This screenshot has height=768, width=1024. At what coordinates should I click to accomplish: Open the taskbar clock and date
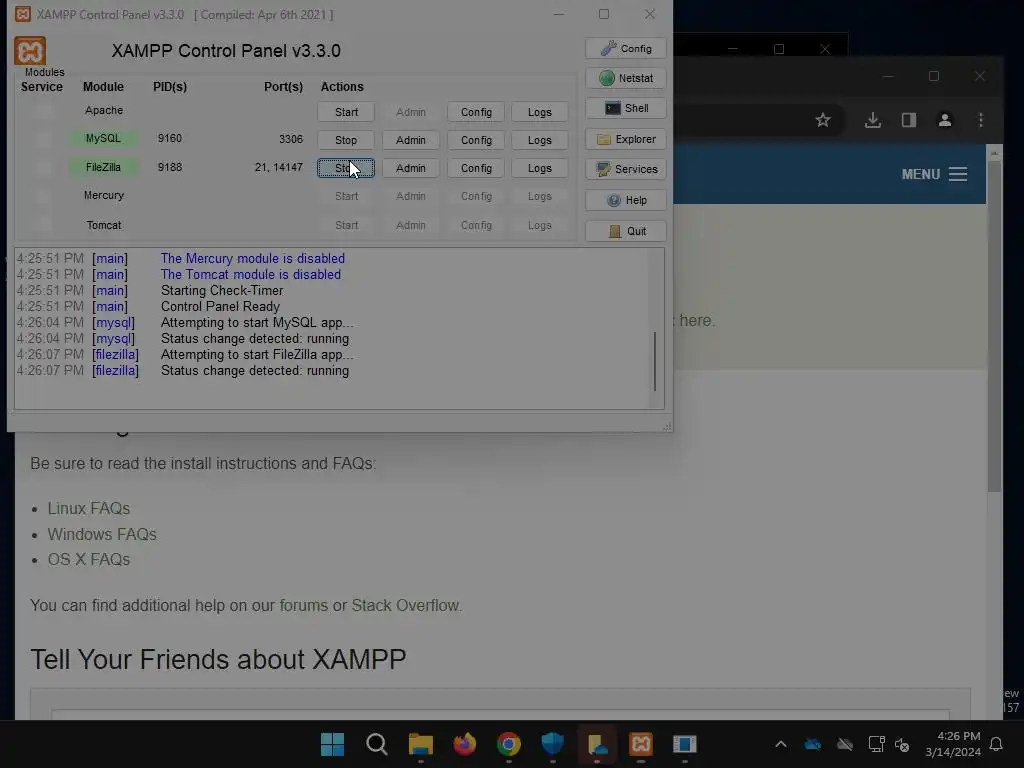(x=953, y=744)
